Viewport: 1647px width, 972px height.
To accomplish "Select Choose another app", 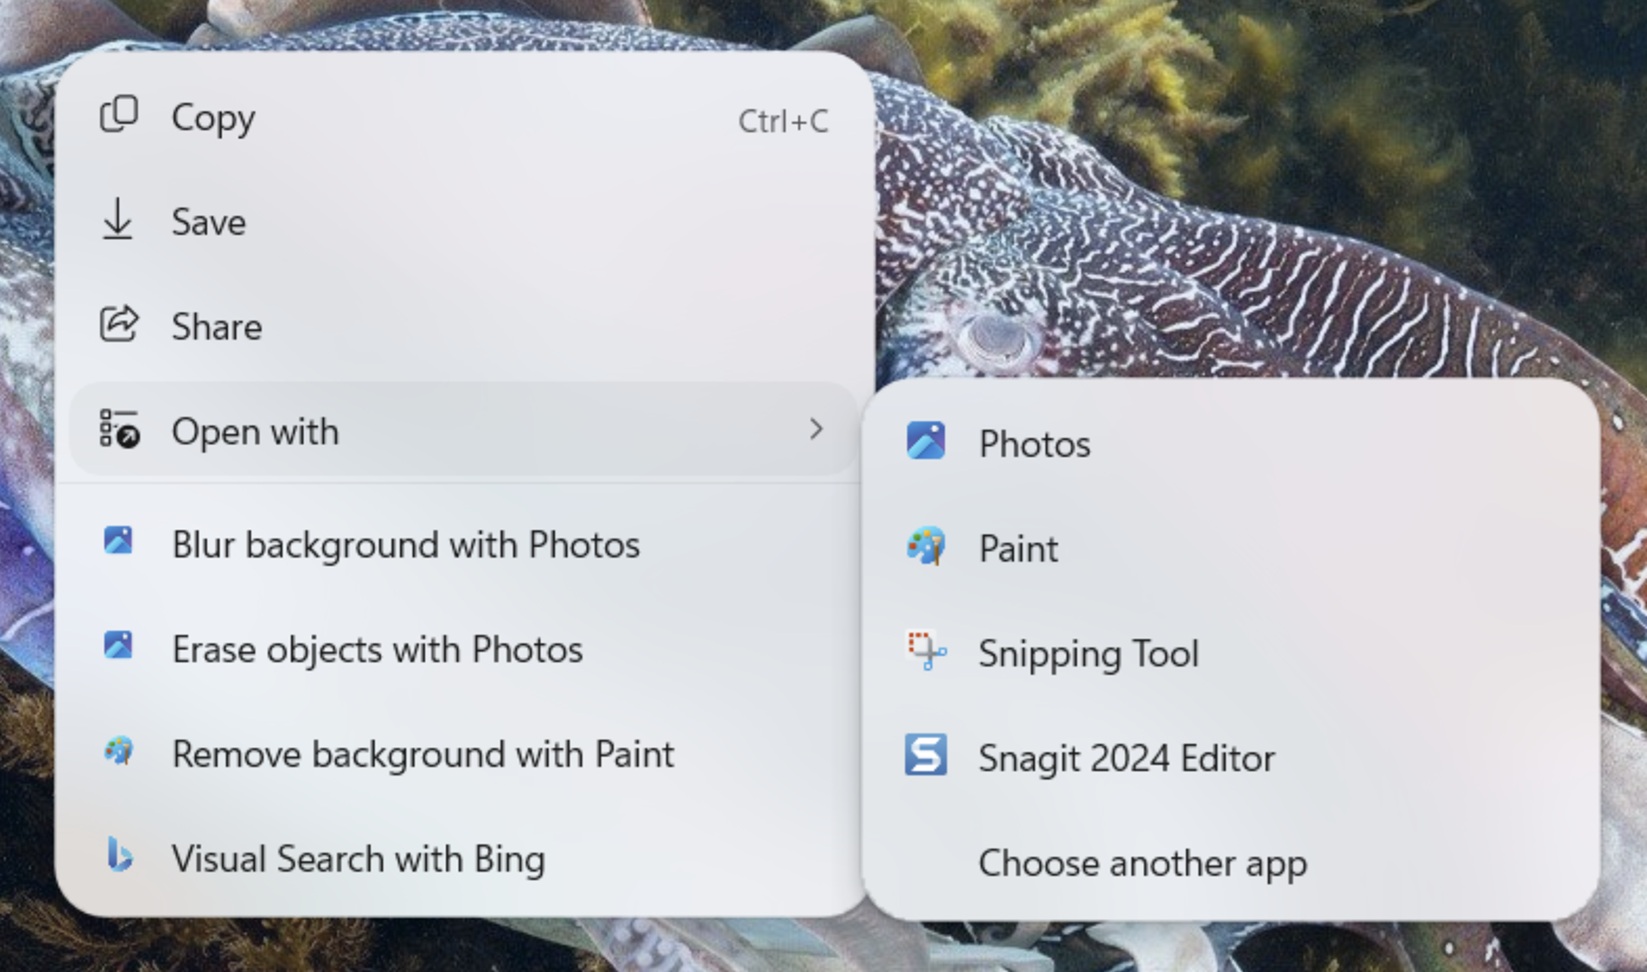I will click(1230, 862).
